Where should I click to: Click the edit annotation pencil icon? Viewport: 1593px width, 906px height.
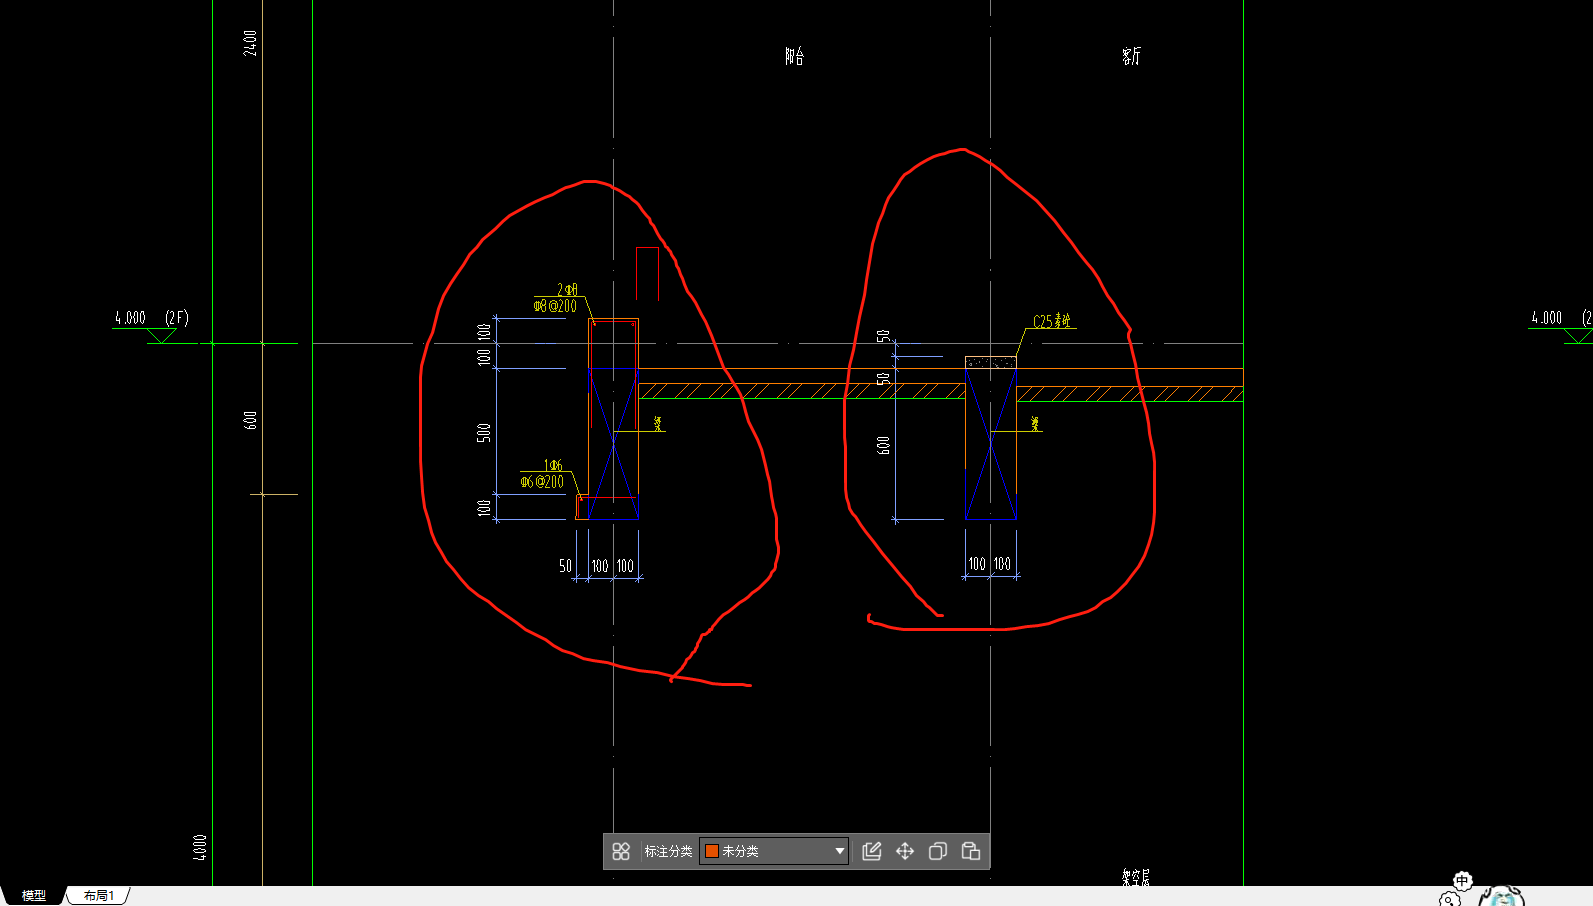pyautogui.click(x=872, y=851)
